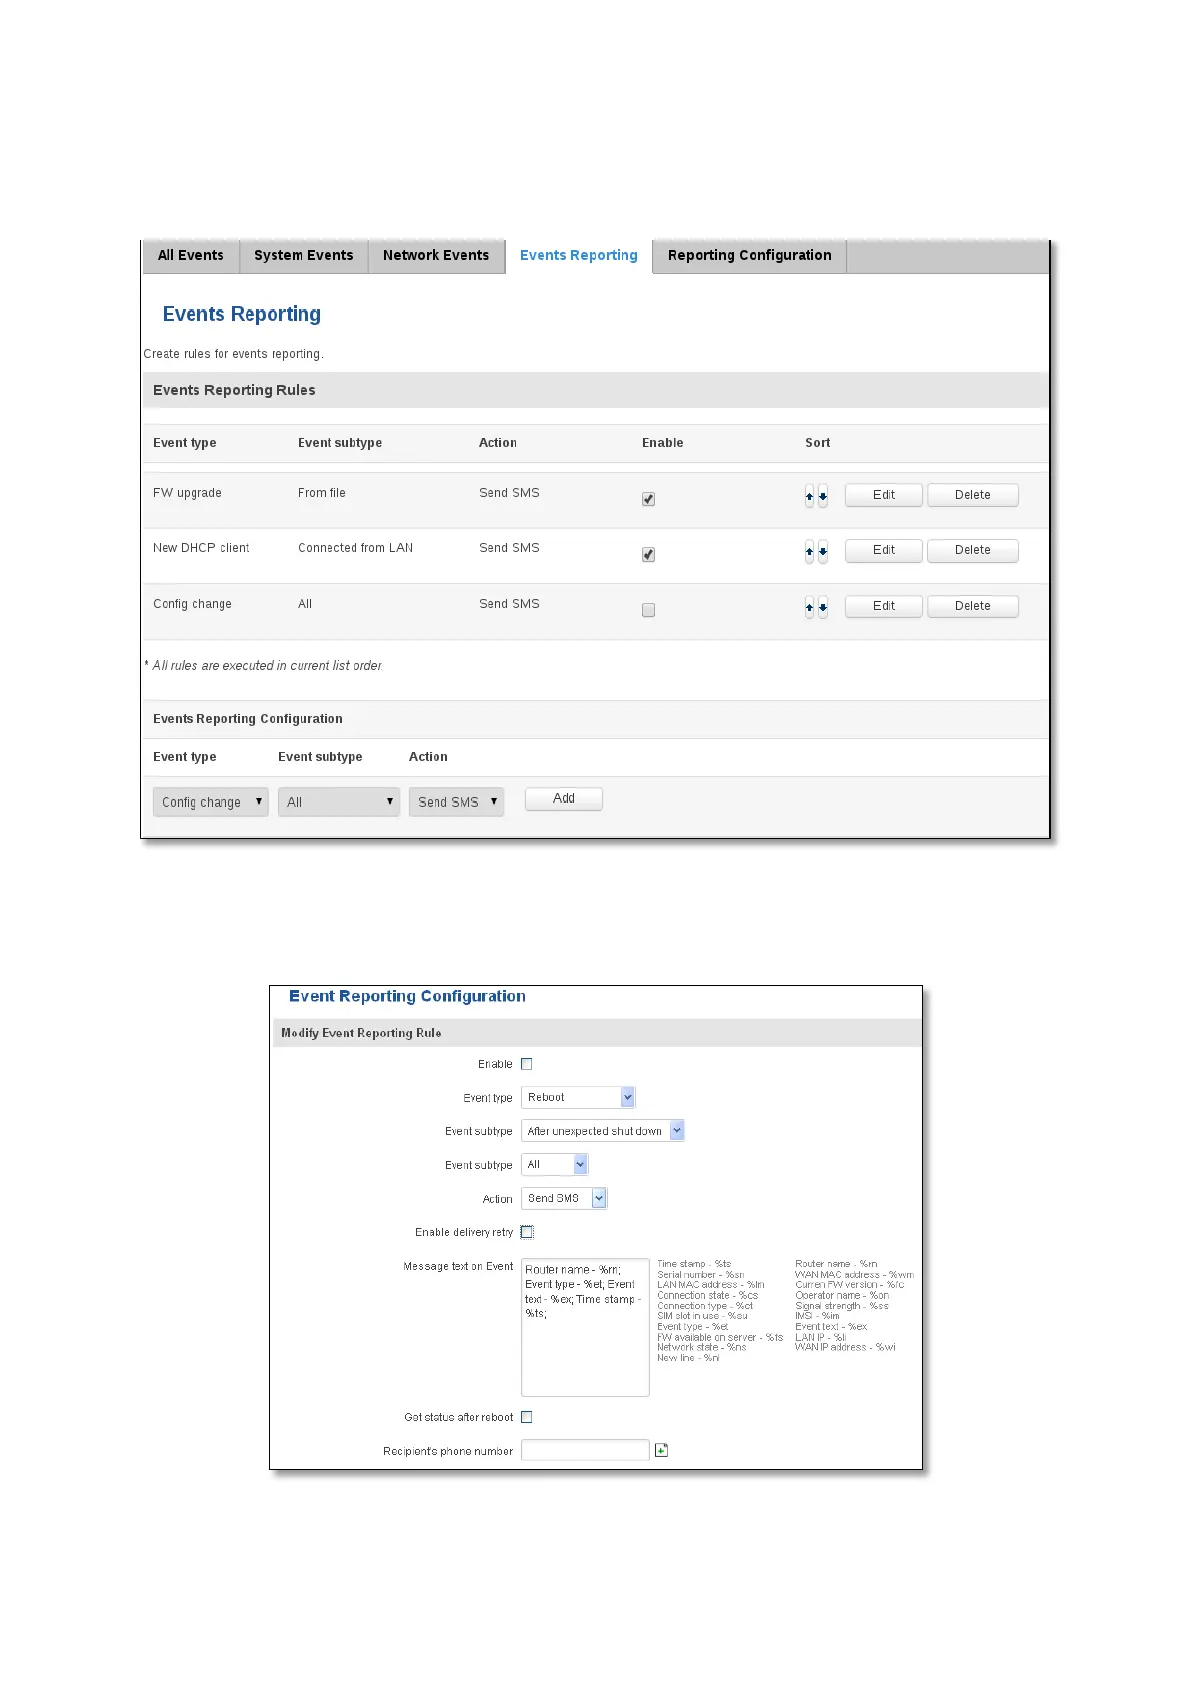Tick the Enable checkbox in Modify Rule
Image resolution: width=1191 pixels, height=1684 pixels.
pos(527,1064)
